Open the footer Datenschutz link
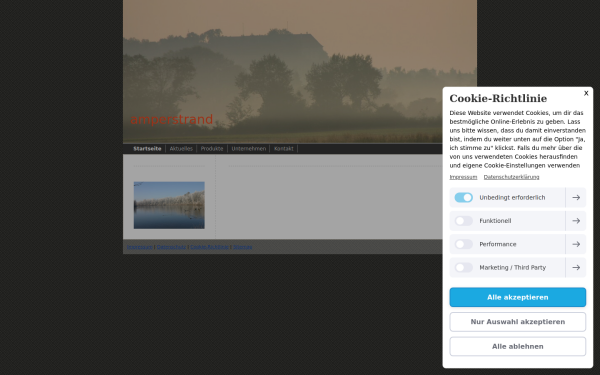 [171, 247]
